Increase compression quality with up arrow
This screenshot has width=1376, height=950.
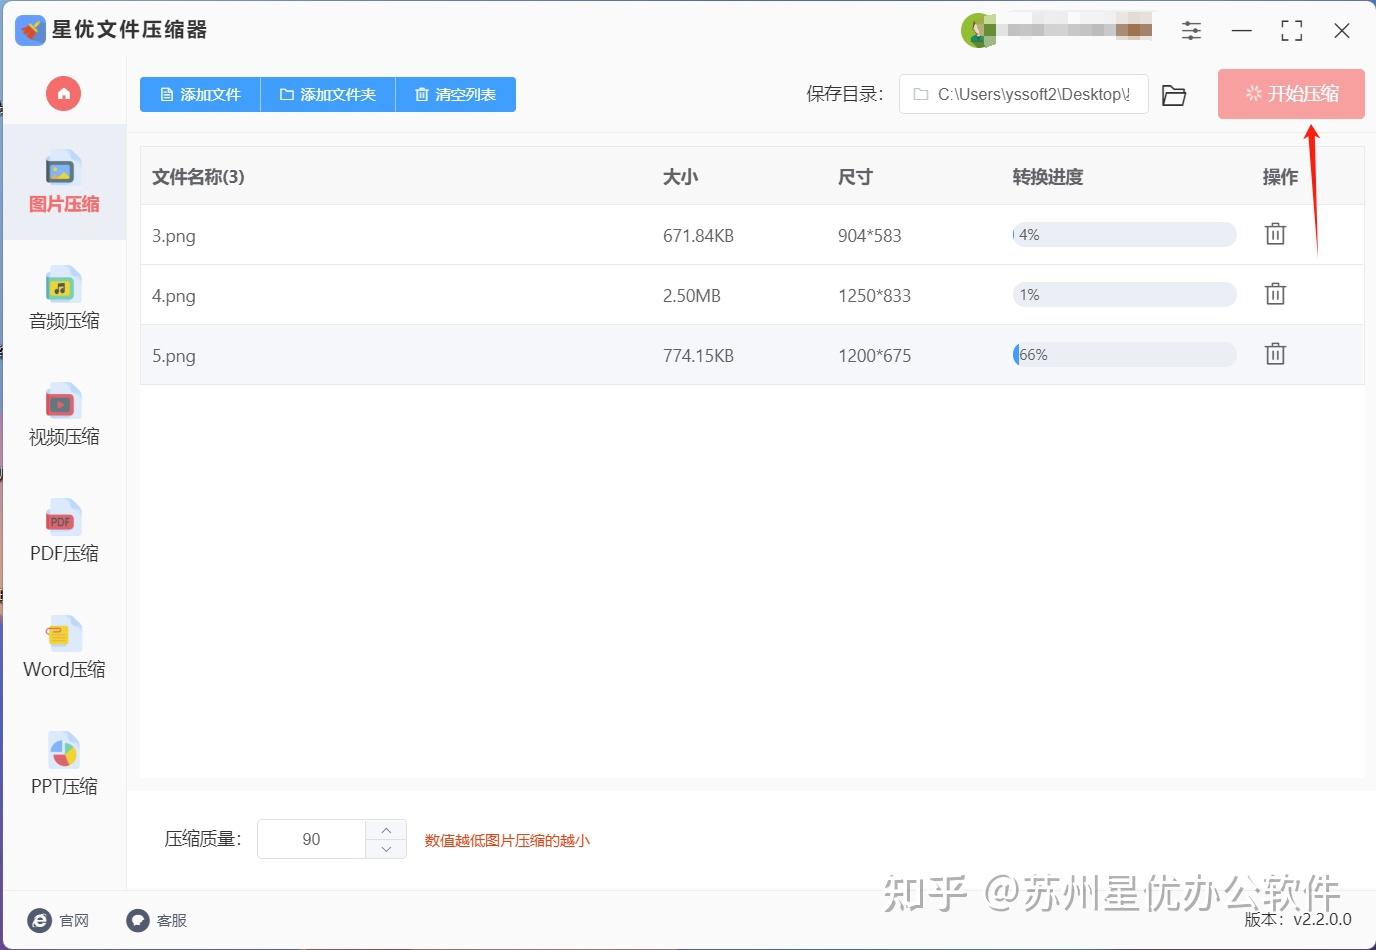(386, 830)
